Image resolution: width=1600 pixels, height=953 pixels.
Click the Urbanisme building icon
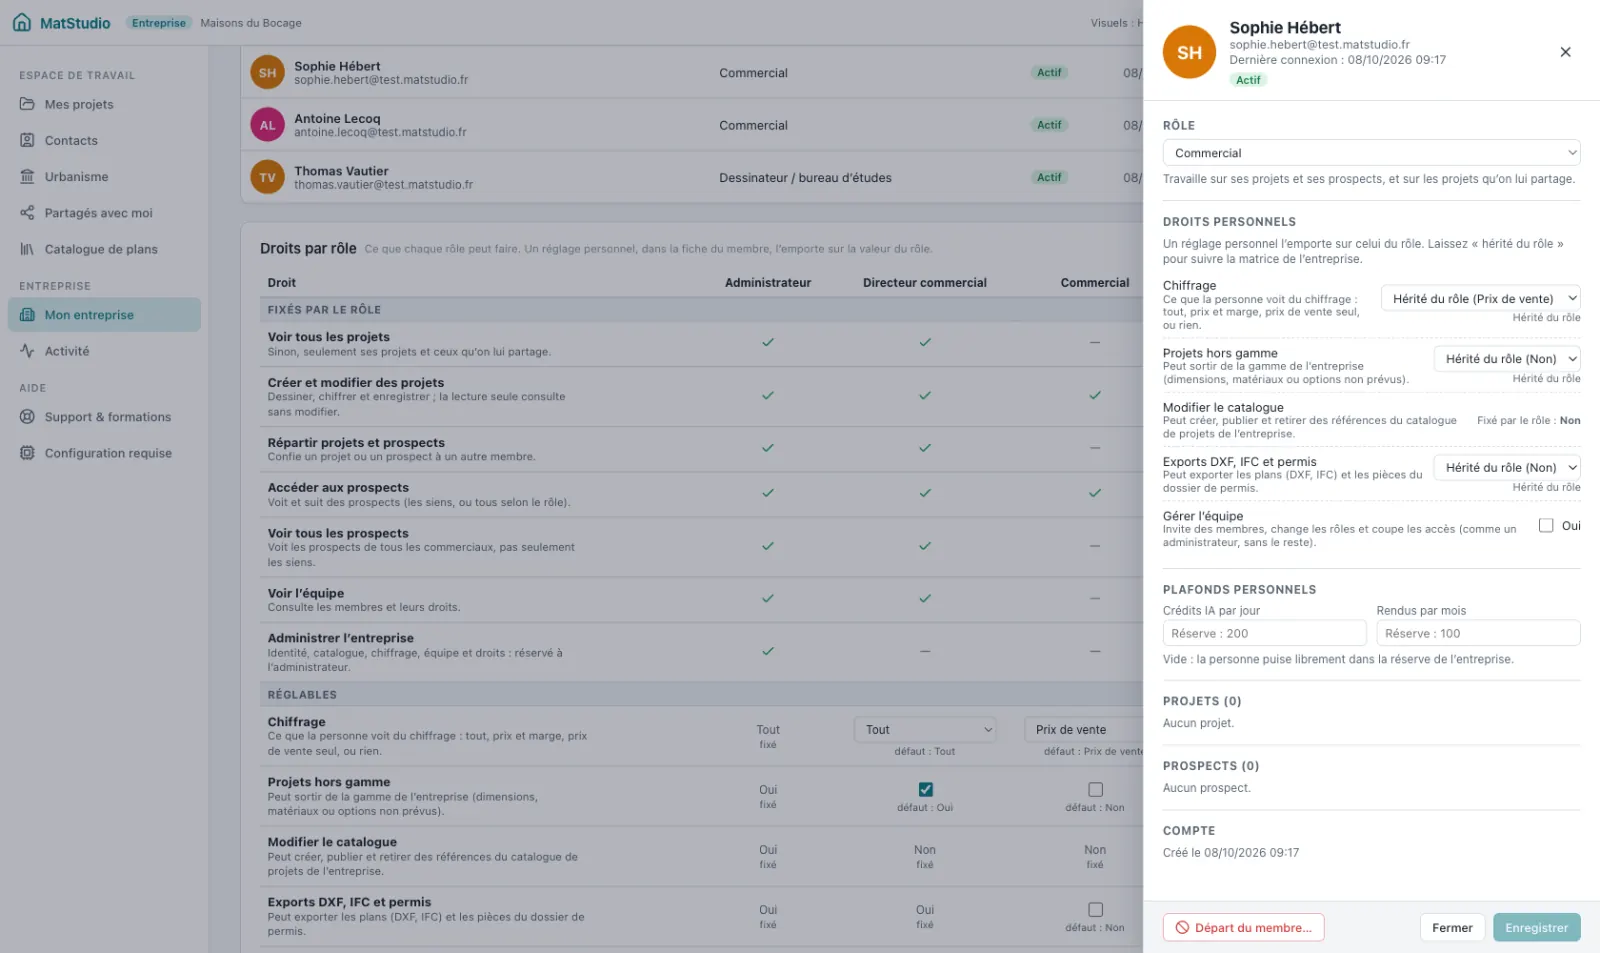pyautogui.click(x=27, y=176)
